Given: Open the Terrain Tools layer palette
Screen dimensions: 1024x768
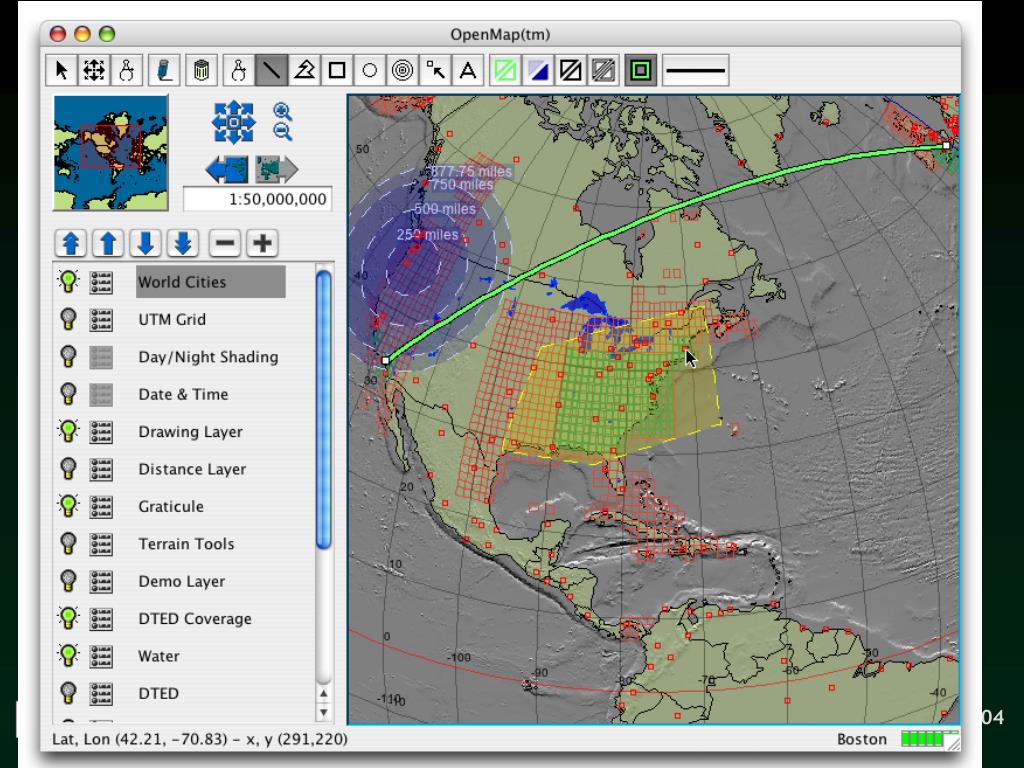Looking at the screenshot, I should click(x=101, y=544).
